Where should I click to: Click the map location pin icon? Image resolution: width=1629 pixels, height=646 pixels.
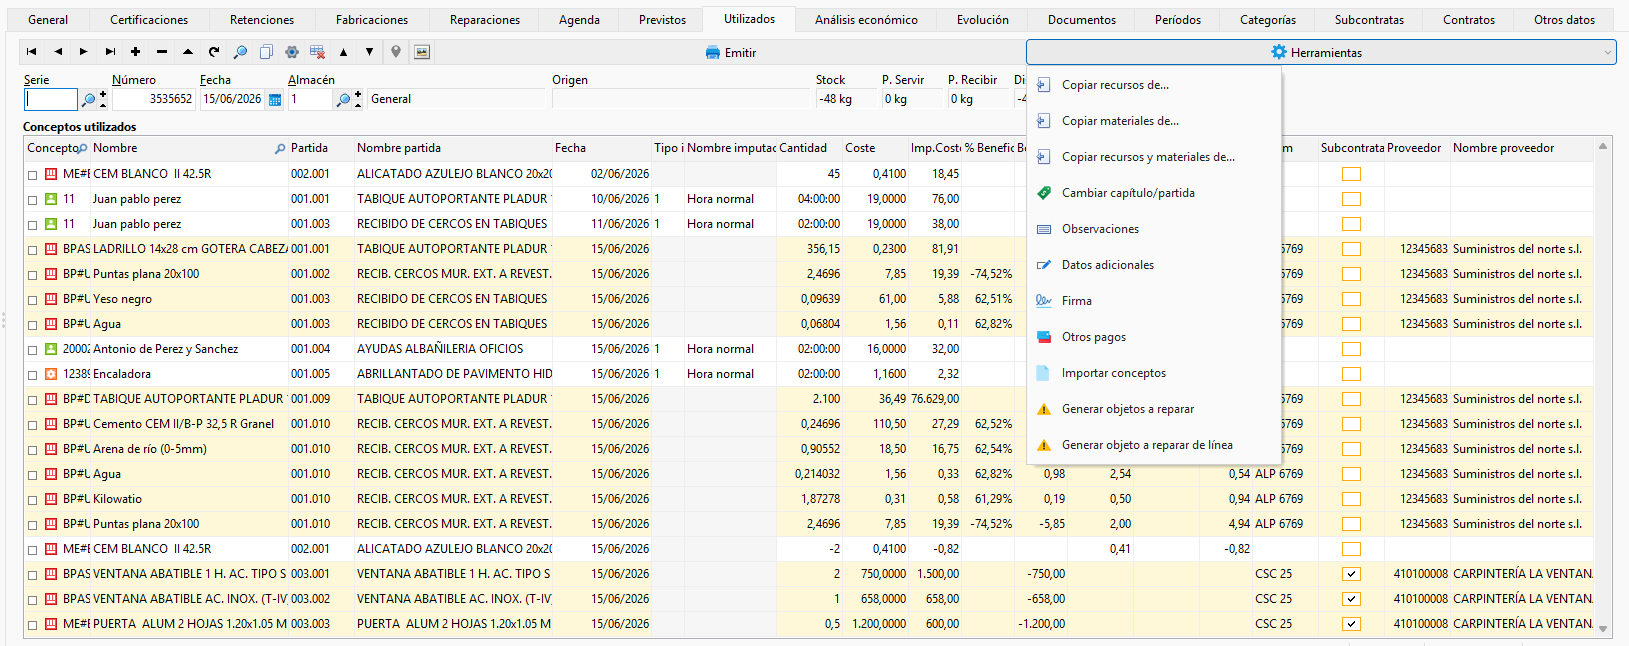tap(396, 52)
